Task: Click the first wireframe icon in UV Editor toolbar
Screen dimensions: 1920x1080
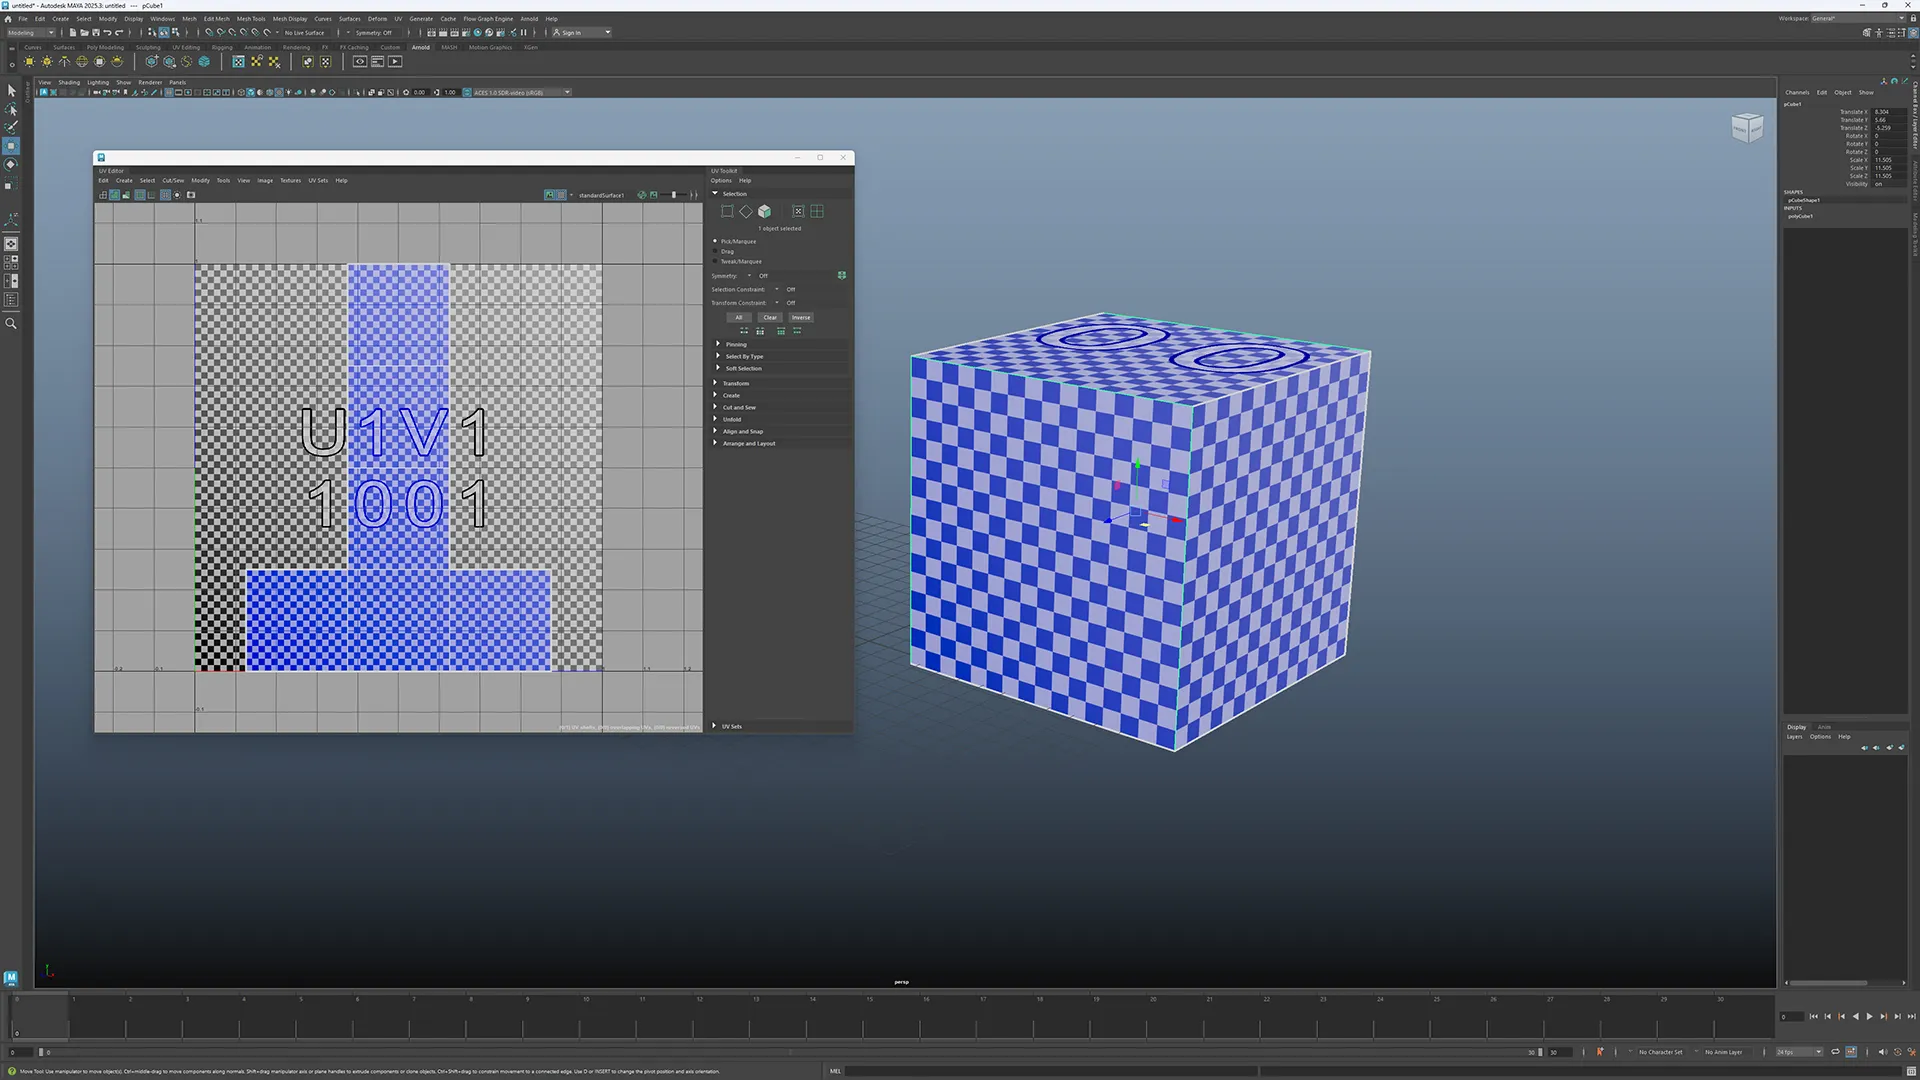Action: [102, 195]
